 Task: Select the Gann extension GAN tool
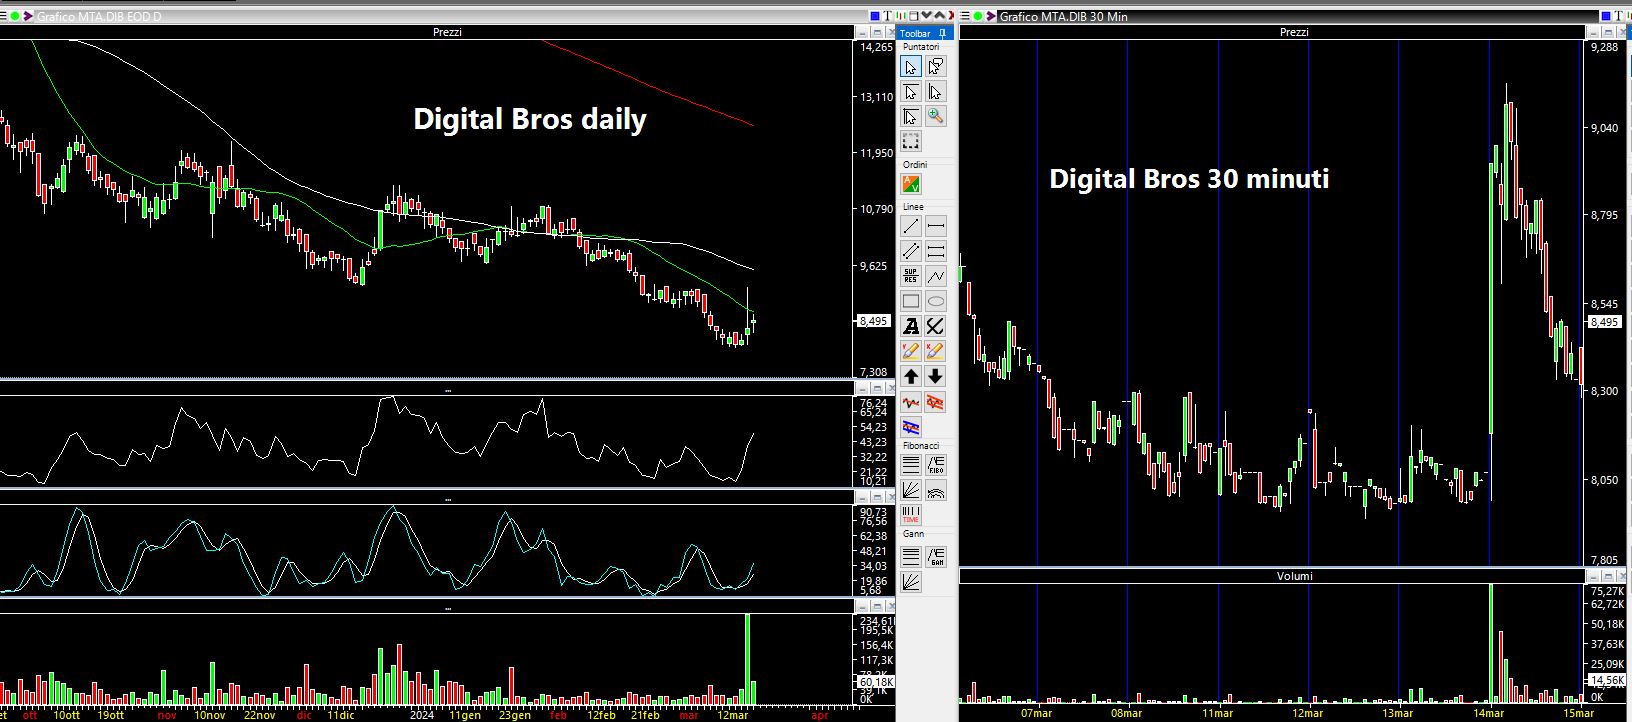click(x=935, y=556)
